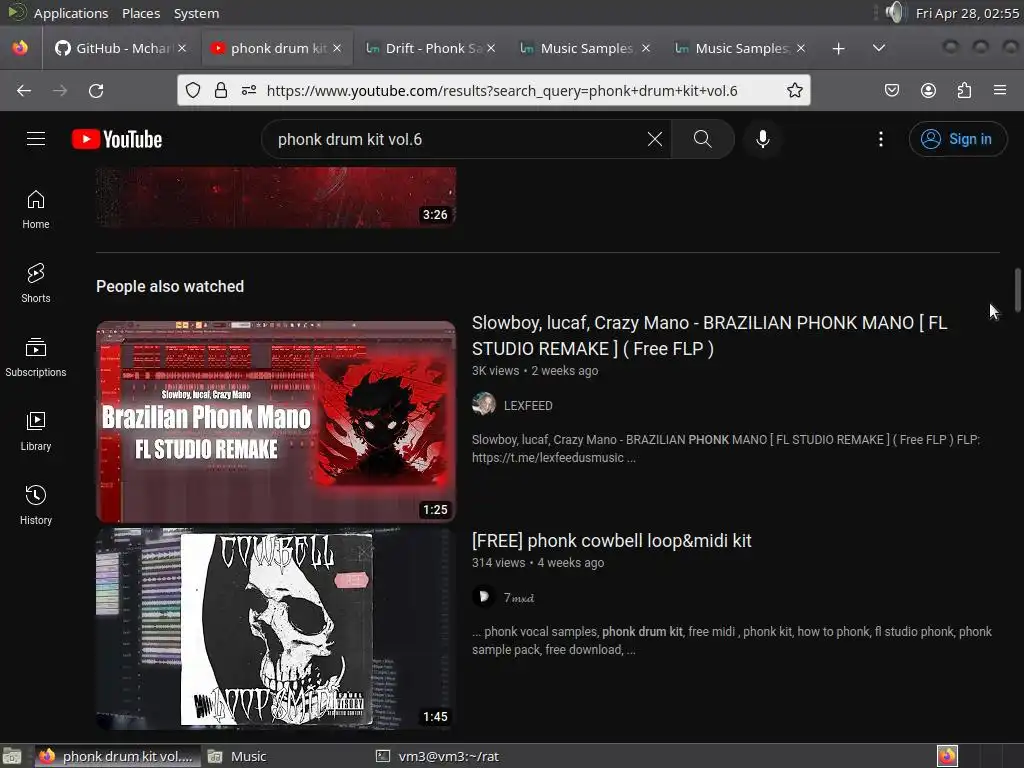This screenshot has width=1024, height=768.
Task: Click the clock showing Fri Apr 28
Action: tap(967, 13)
